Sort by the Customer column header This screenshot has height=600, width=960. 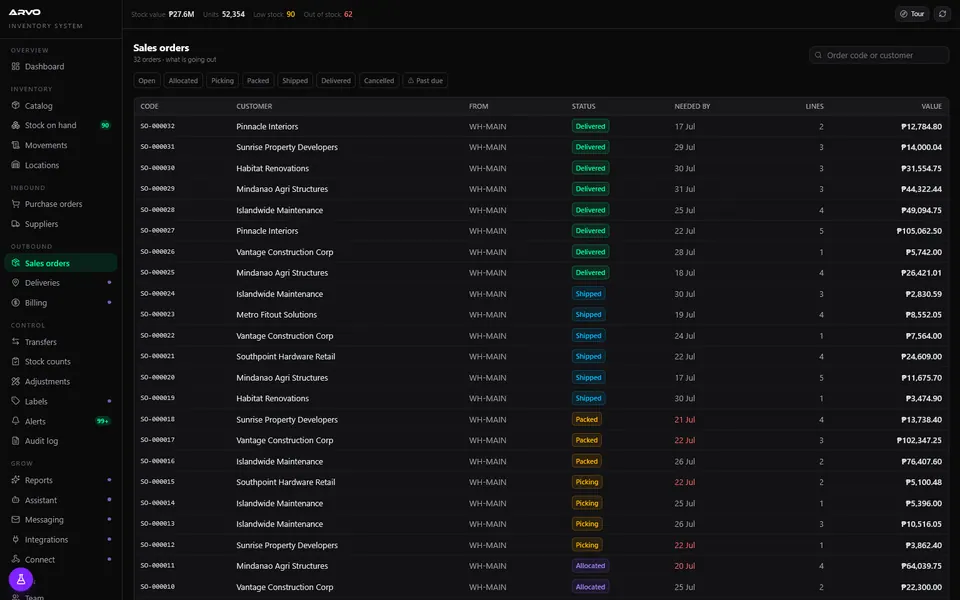[x=254, y=106]
